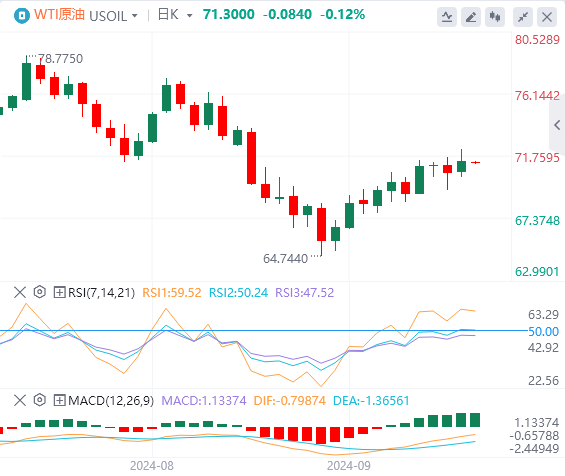Viewport: 565px width, 476px height.
Task: Expand MACD panel with plus box
Action: [59, 400]
